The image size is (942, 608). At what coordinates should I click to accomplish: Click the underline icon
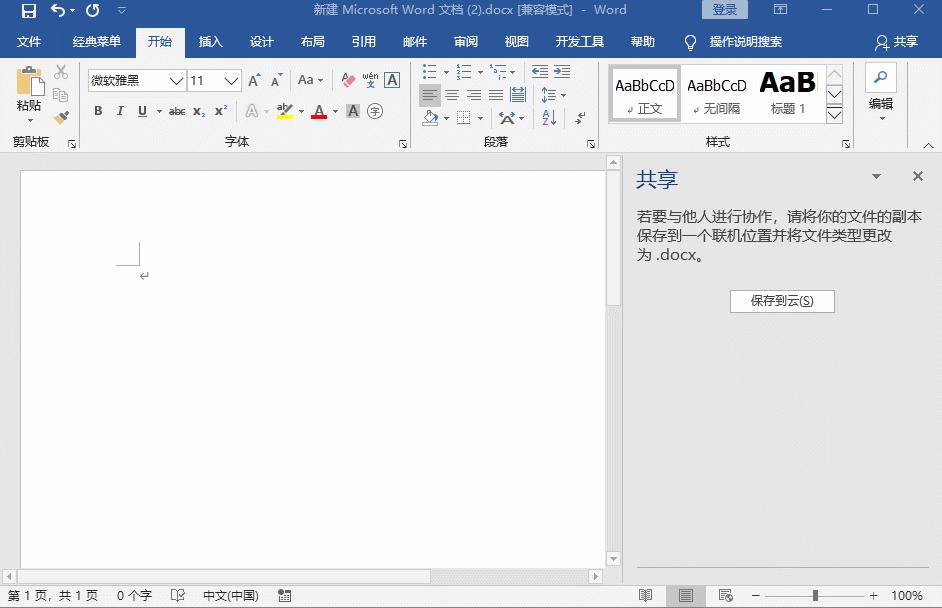(x=140, y=111)
